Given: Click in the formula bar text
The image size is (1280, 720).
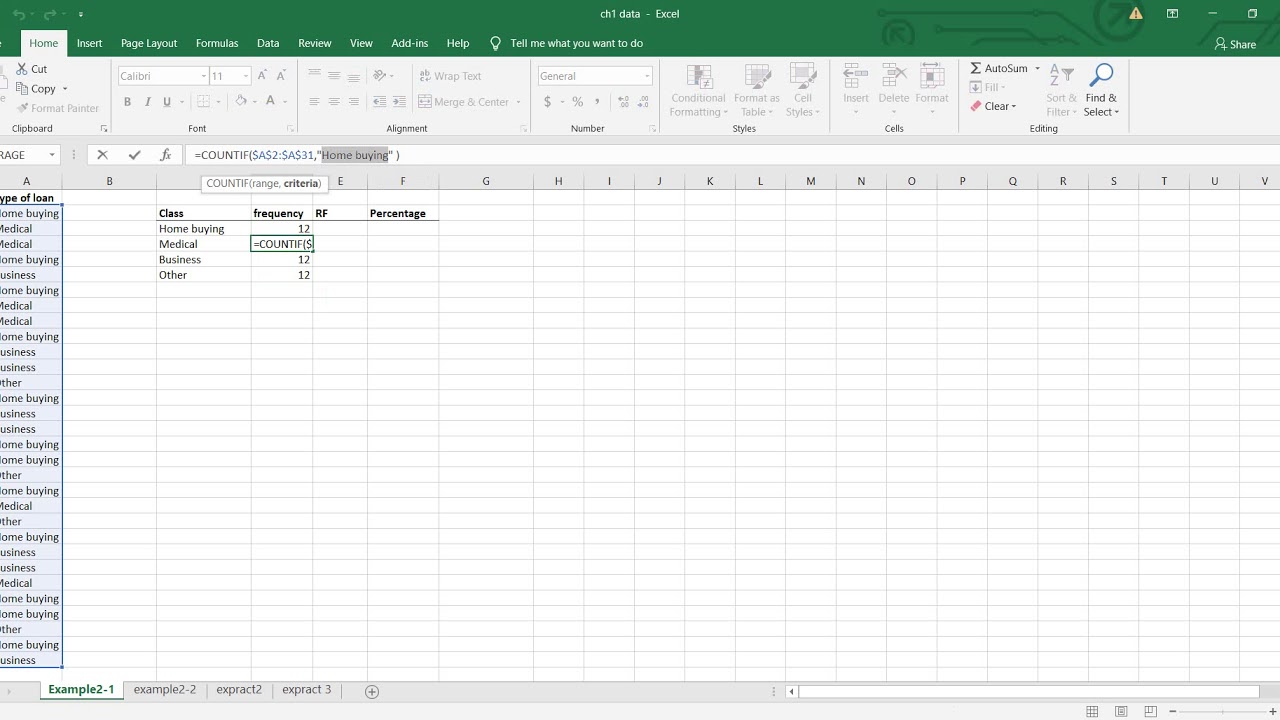Looking at the screenshot, I should (297, 155).
